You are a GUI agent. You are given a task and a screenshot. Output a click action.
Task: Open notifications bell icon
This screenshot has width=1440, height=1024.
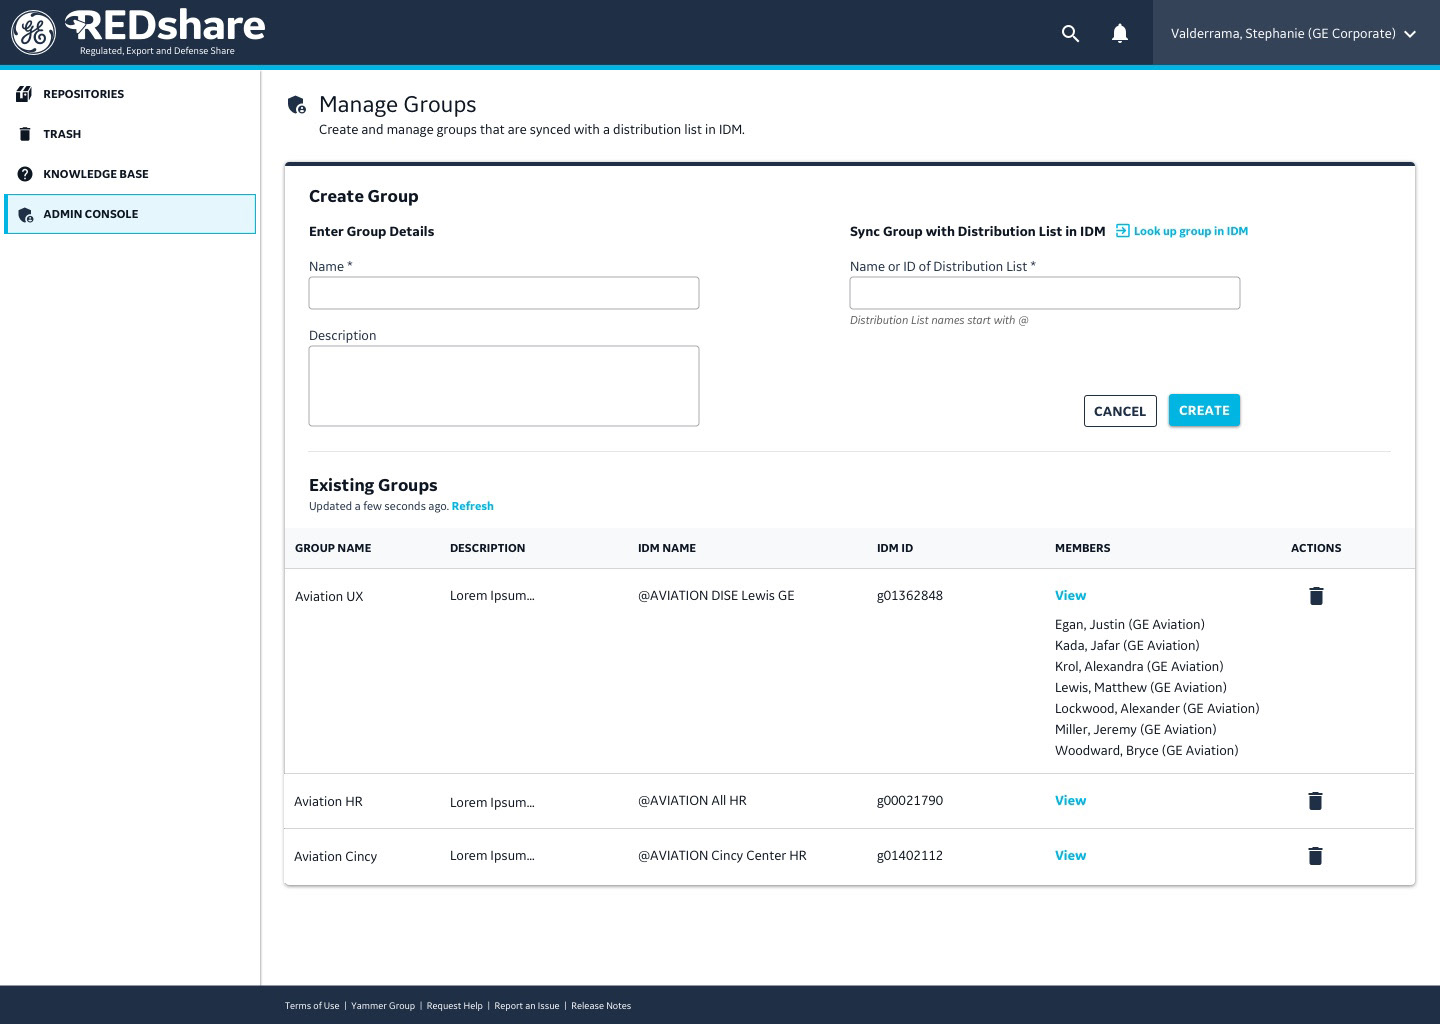point(1120,34)
